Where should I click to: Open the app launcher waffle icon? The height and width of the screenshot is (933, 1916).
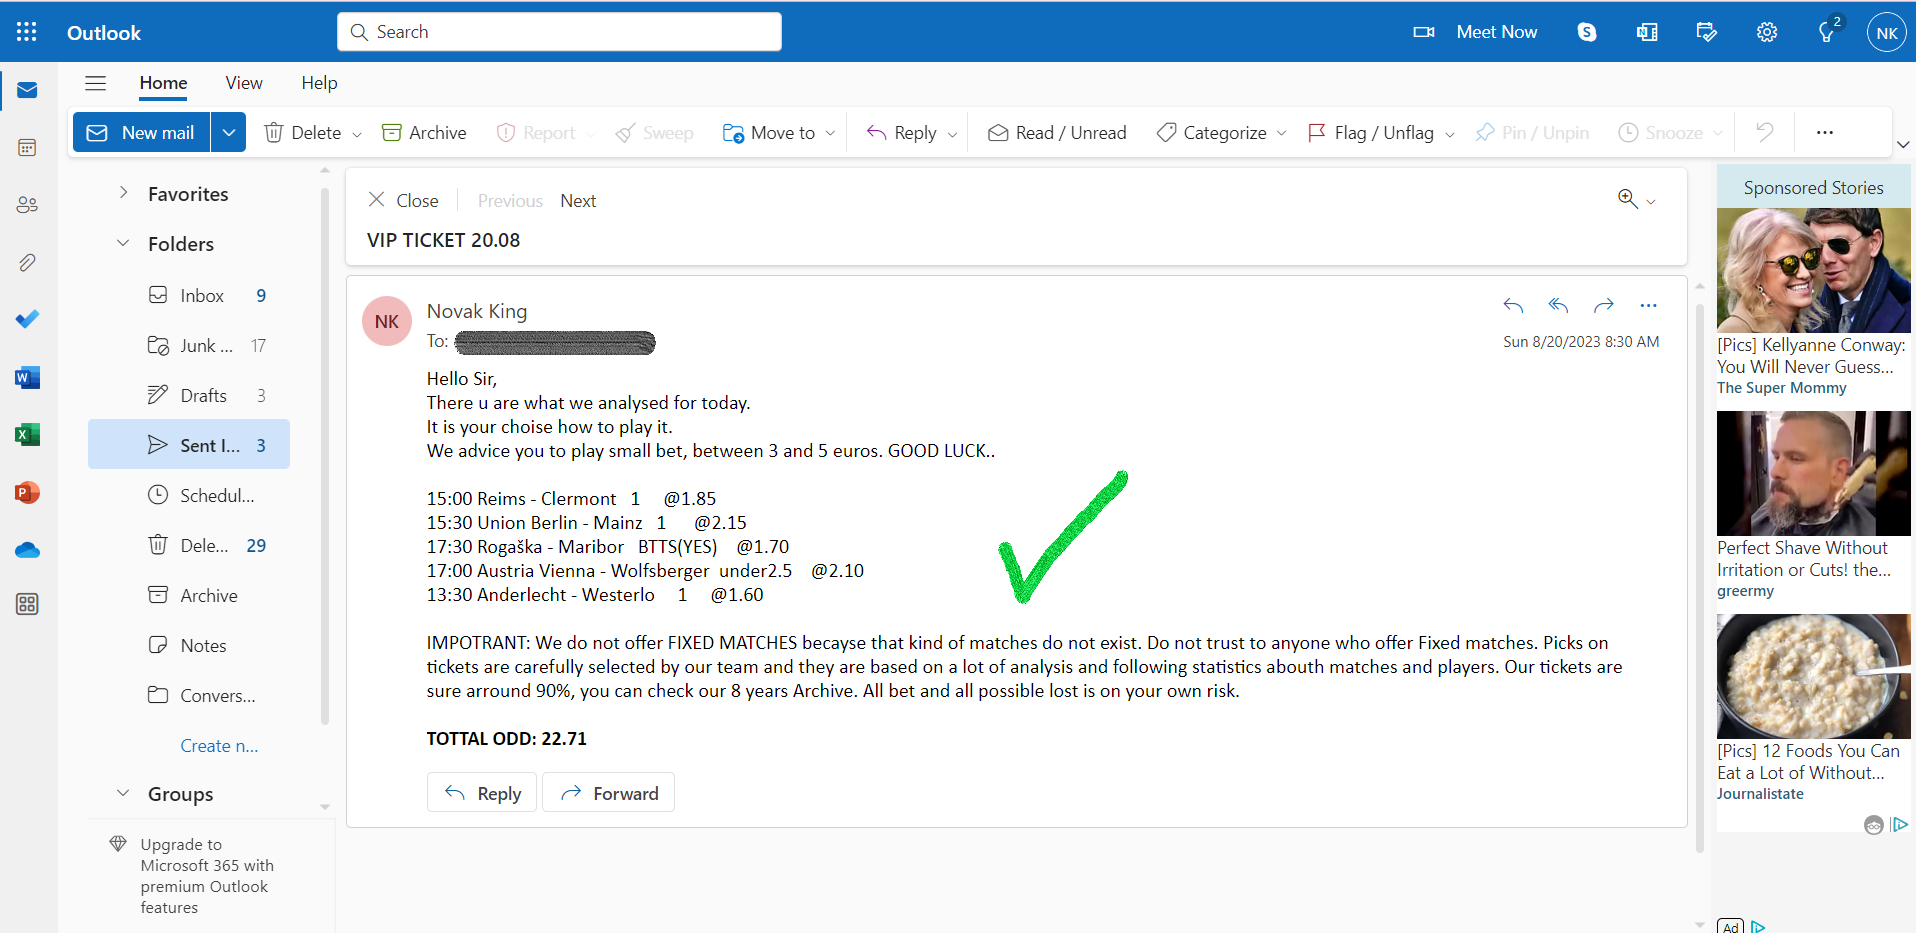tap(27, 32)
